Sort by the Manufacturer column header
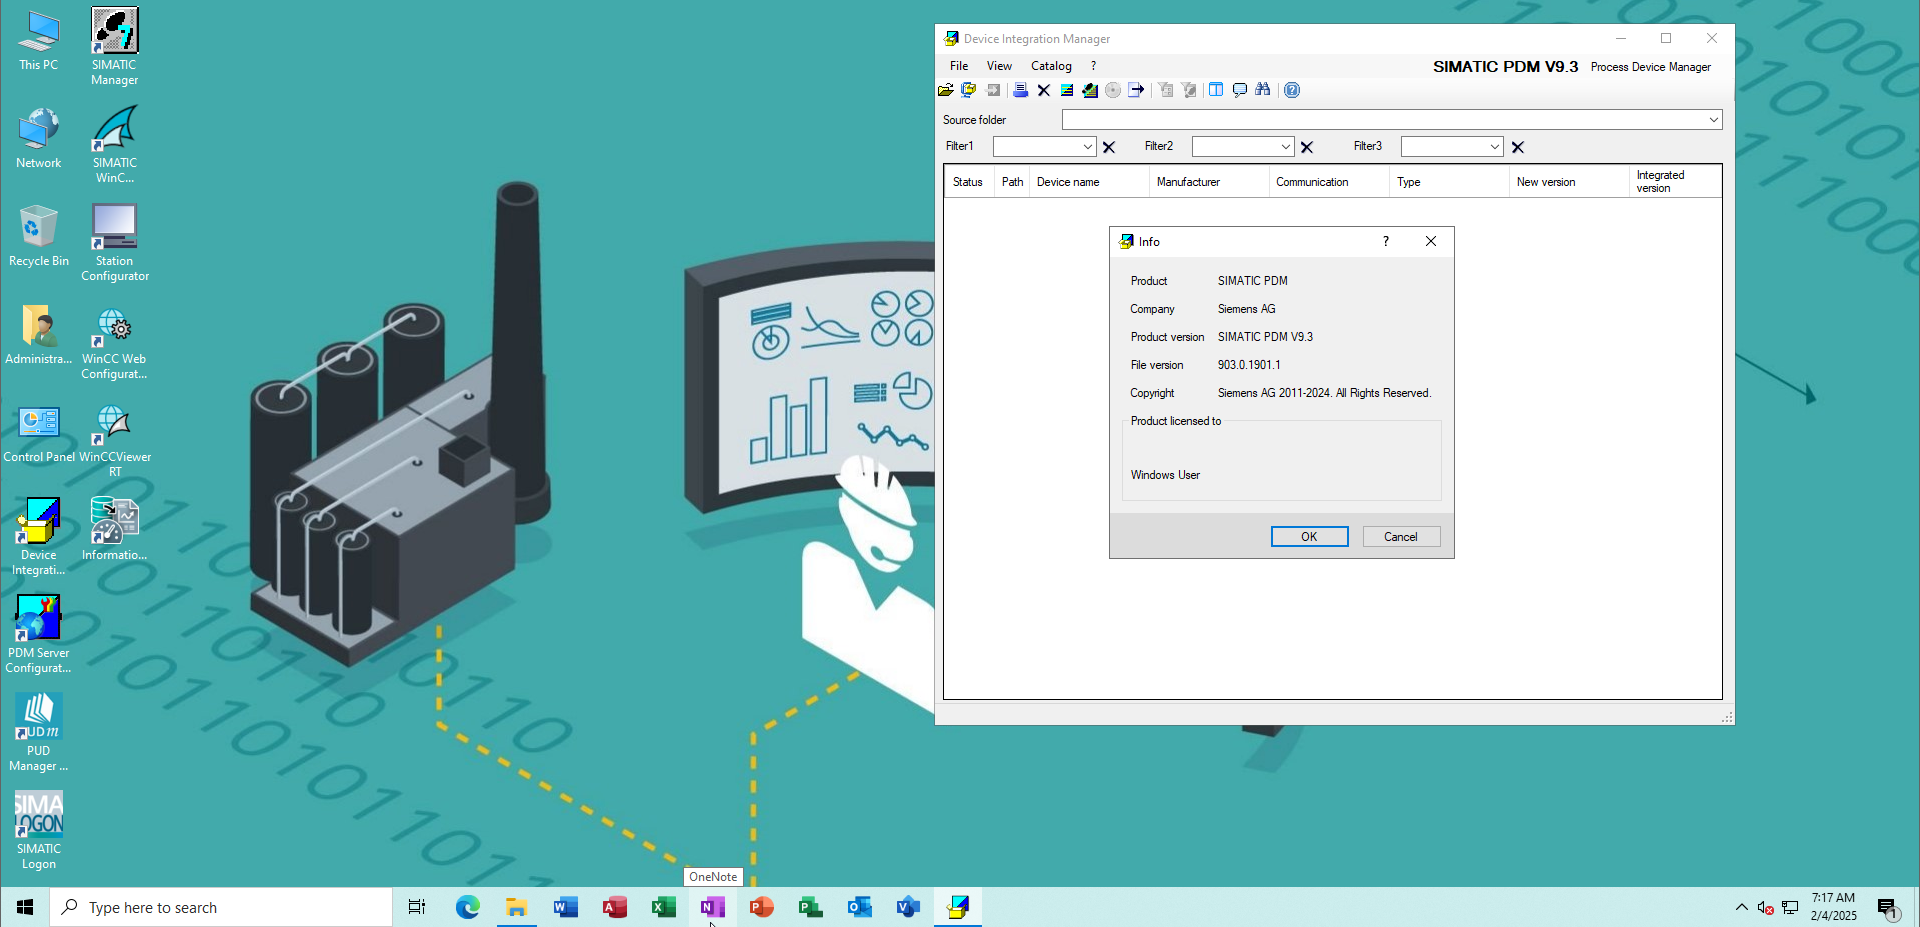The image size is (1920, 927). coord(1209,182)
